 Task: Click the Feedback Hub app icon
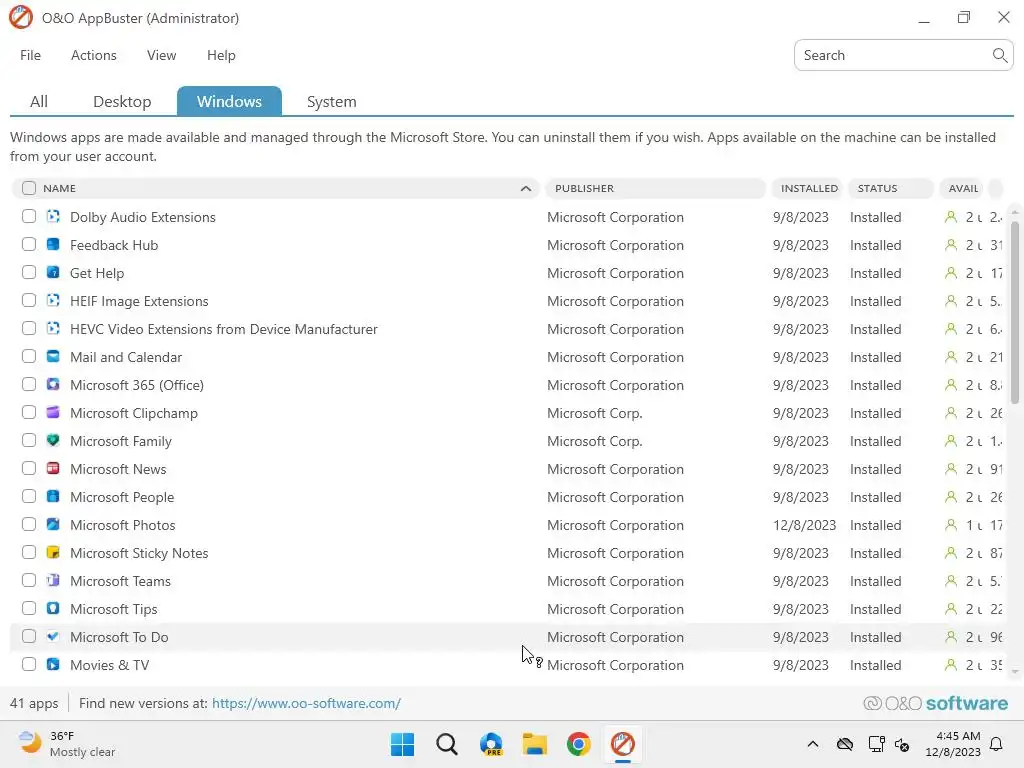coord(54,244)
